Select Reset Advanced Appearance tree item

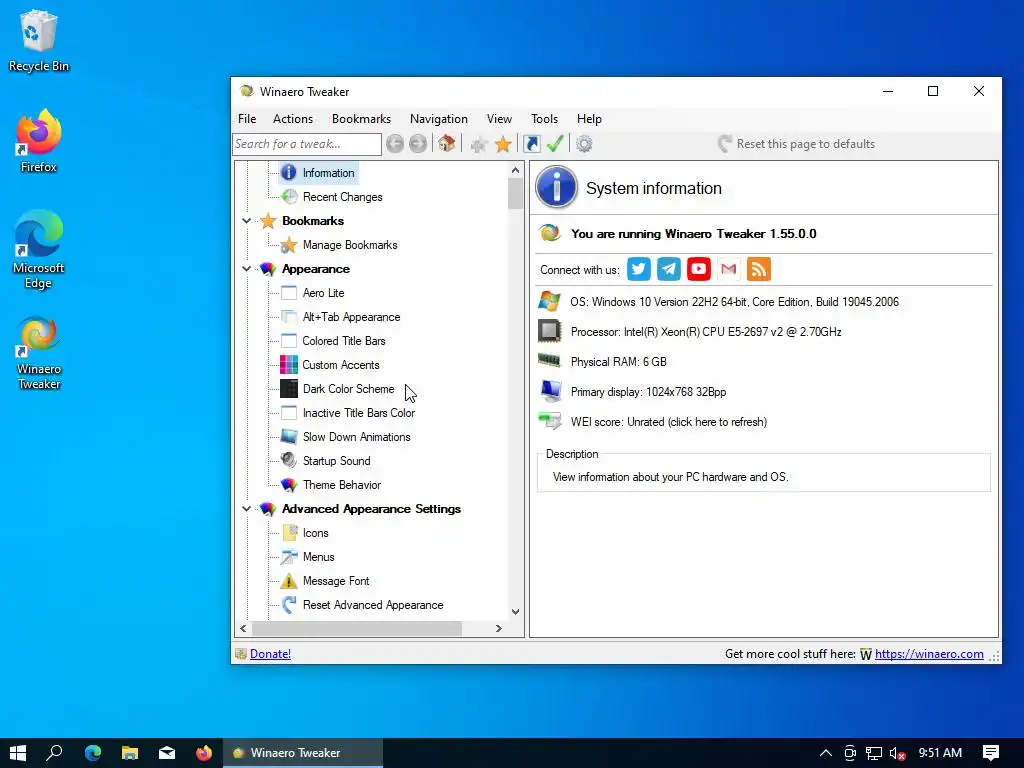(x=373, y=605)
